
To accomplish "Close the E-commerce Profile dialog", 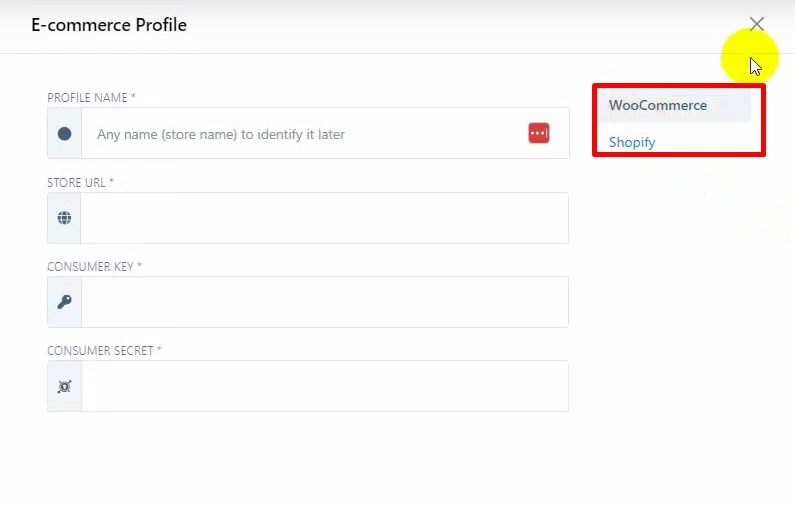I will click(757, 24).
